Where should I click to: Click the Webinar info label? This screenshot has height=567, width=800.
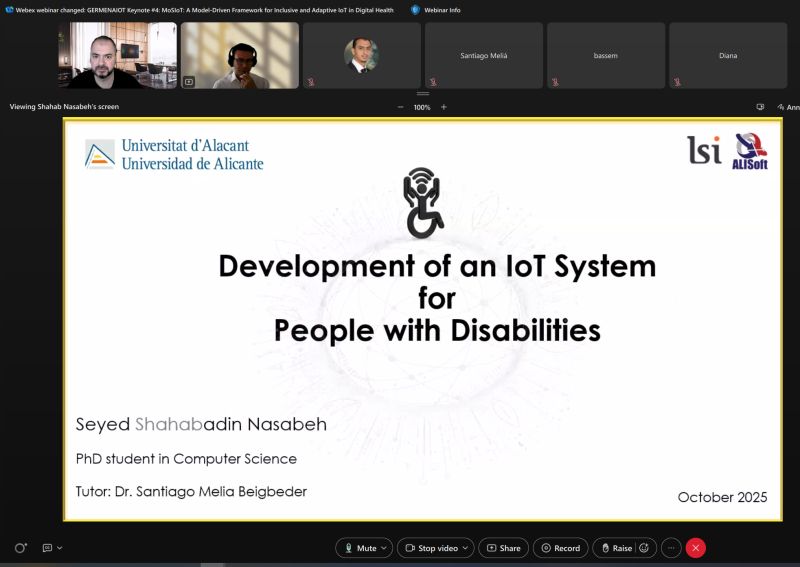tap(442, 10)
